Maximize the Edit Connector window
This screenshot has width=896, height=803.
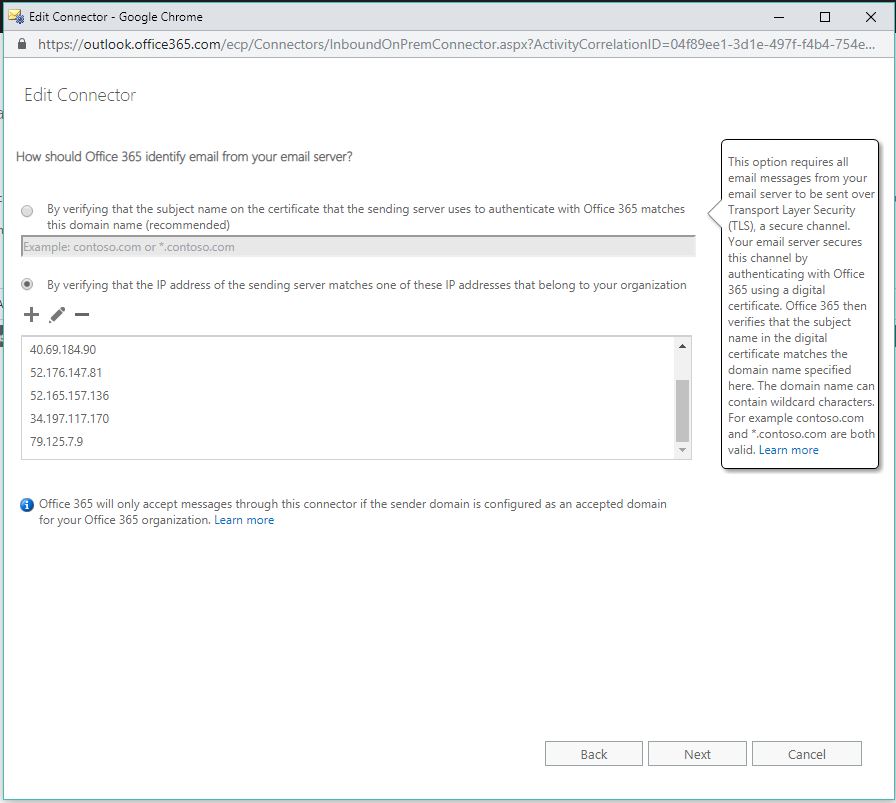(x=825, y=17)
